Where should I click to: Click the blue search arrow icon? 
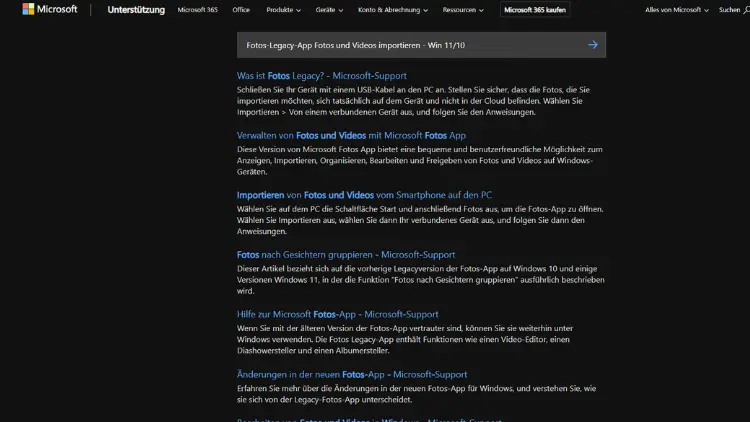point(592,45)
